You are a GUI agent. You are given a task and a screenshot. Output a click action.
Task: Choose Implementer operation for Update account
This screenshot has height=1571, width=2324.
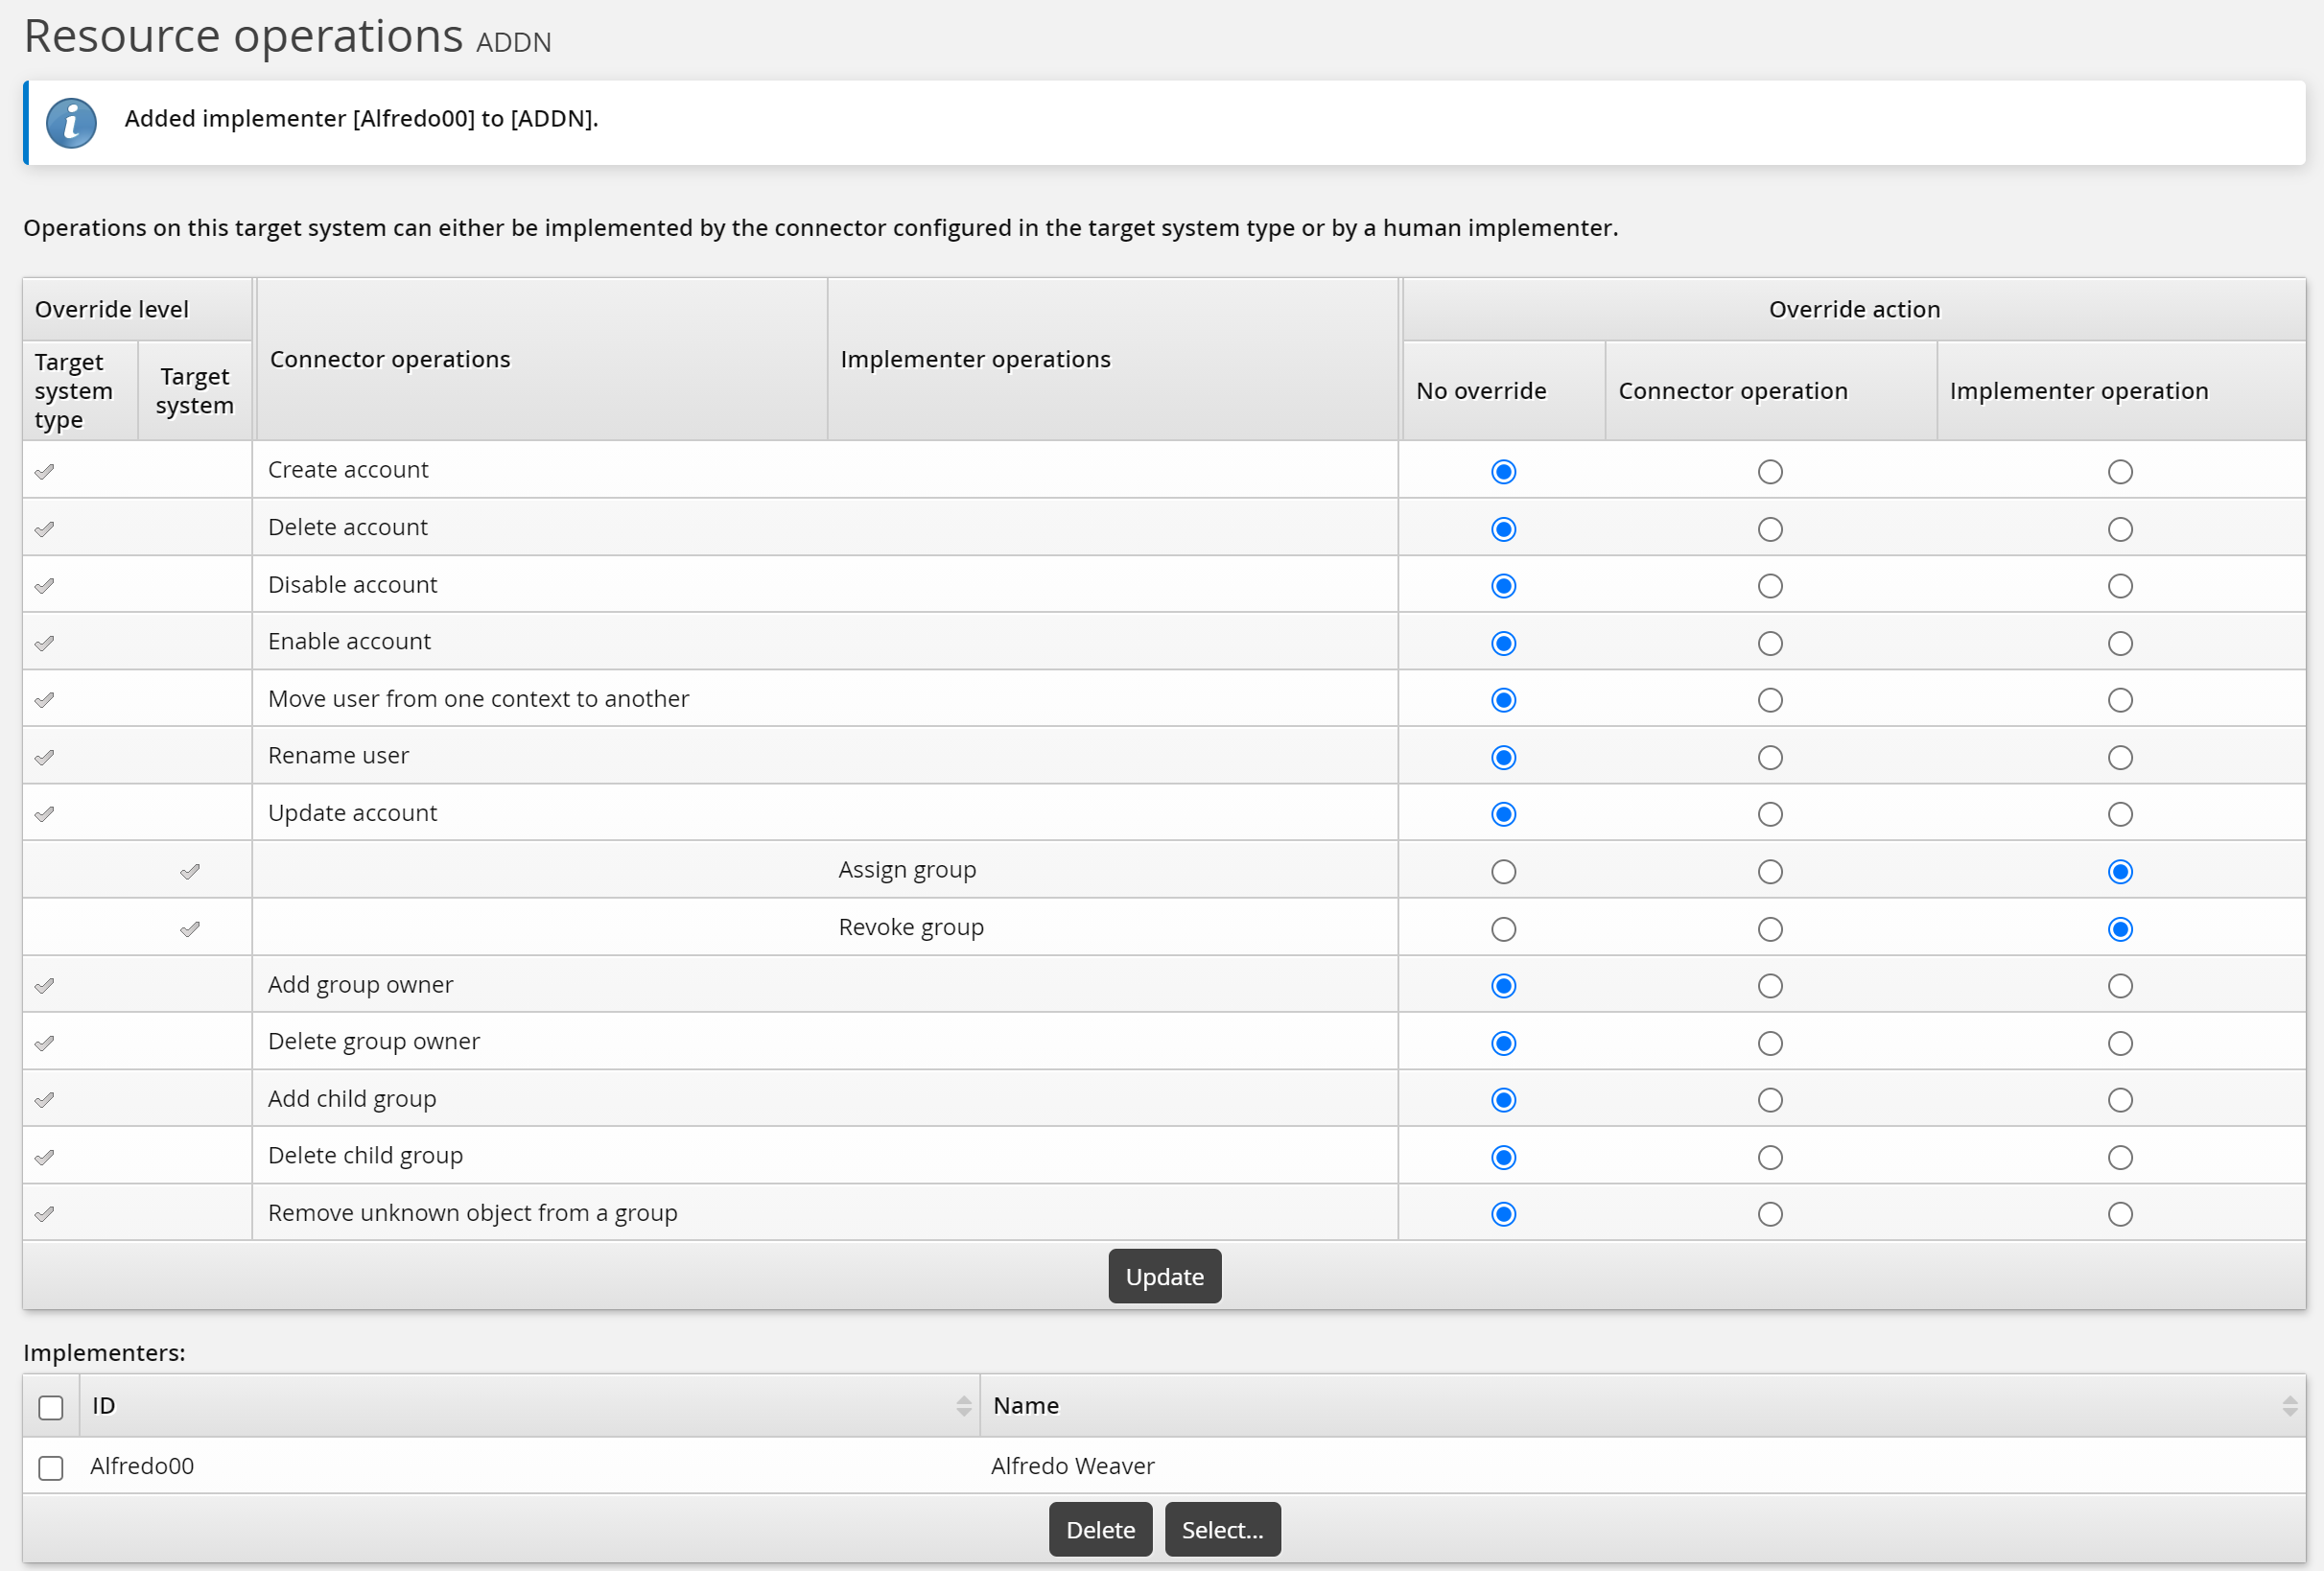pos(2120,814)
